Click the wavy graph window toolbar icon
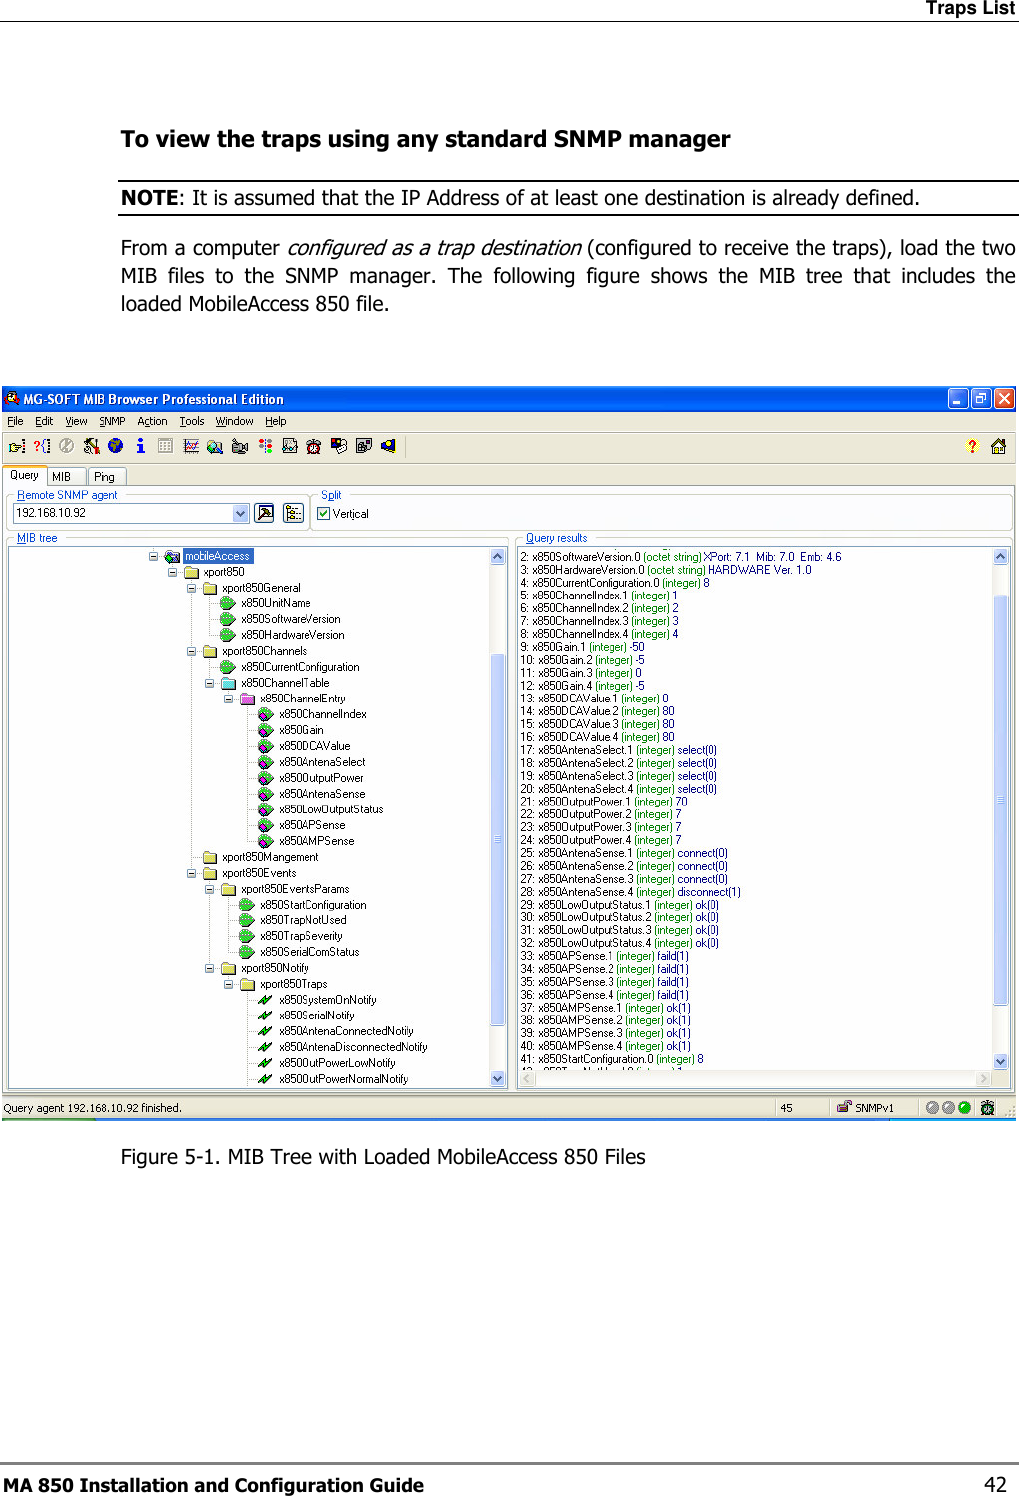Image resolution: width=1019 pixels, height=1496 pixels. click(290, 446)
